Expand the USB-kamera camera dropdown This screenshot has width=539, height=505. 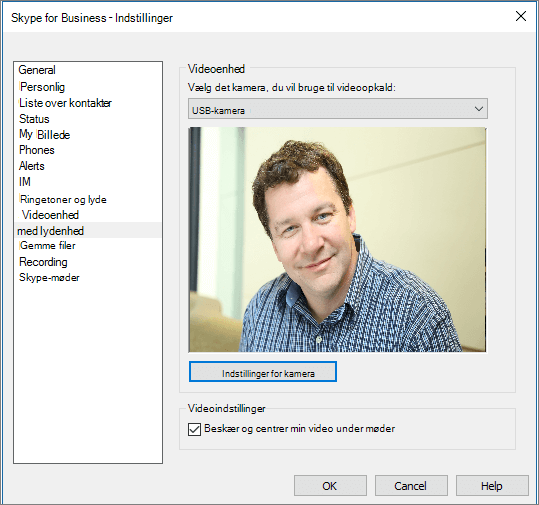click(x=338, y=109)
